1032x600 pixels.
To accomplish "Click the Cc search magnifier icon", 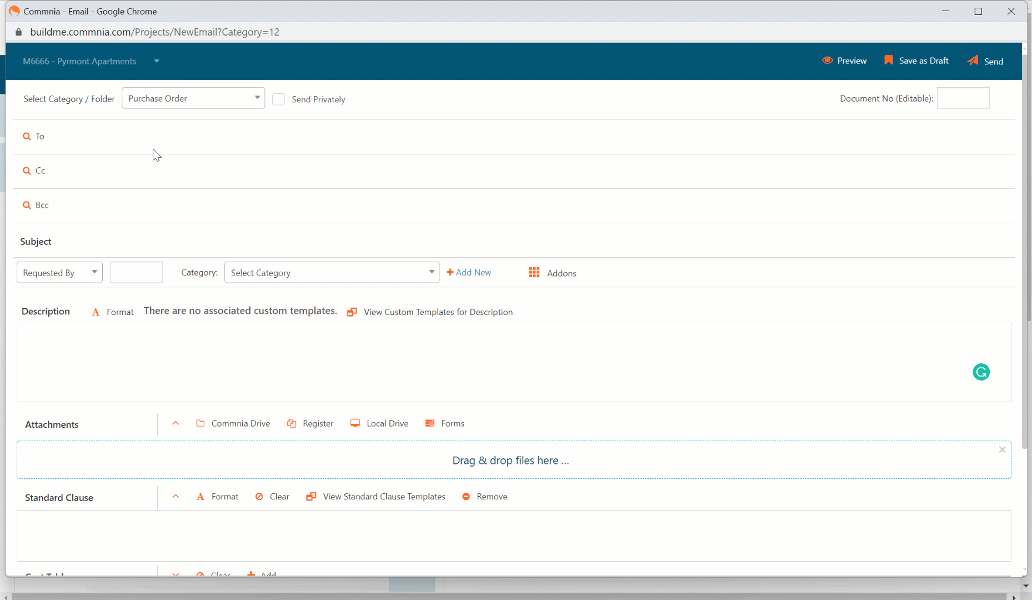I will [27, 170].
